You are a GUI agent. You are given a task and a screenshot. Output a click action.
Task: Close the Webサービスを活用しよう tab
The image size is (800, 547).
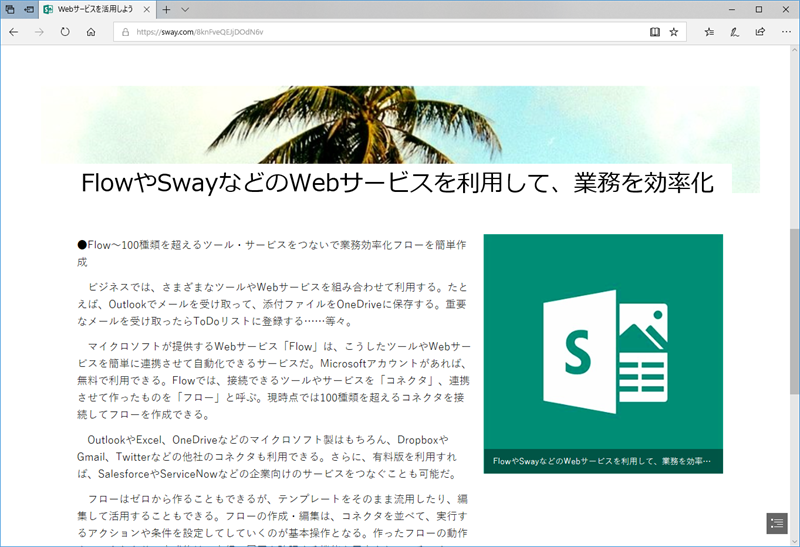146,9
